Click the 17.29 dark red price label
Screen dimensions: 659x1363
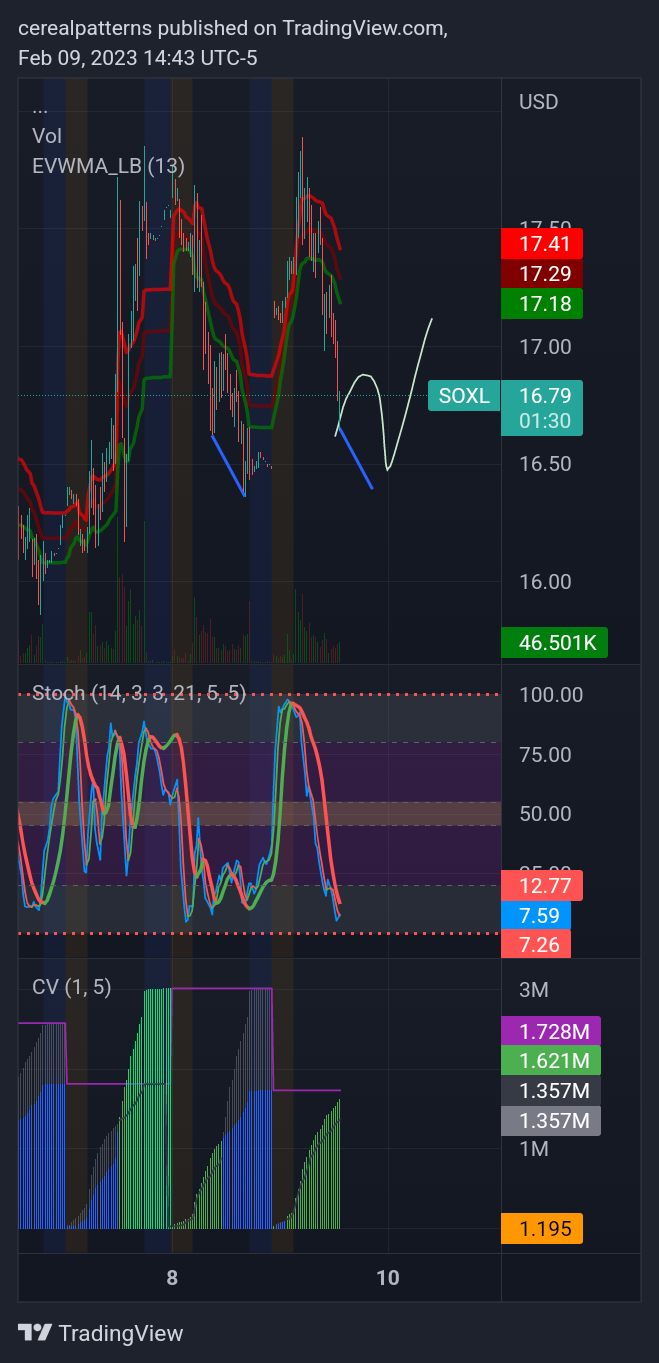[542, 273]
